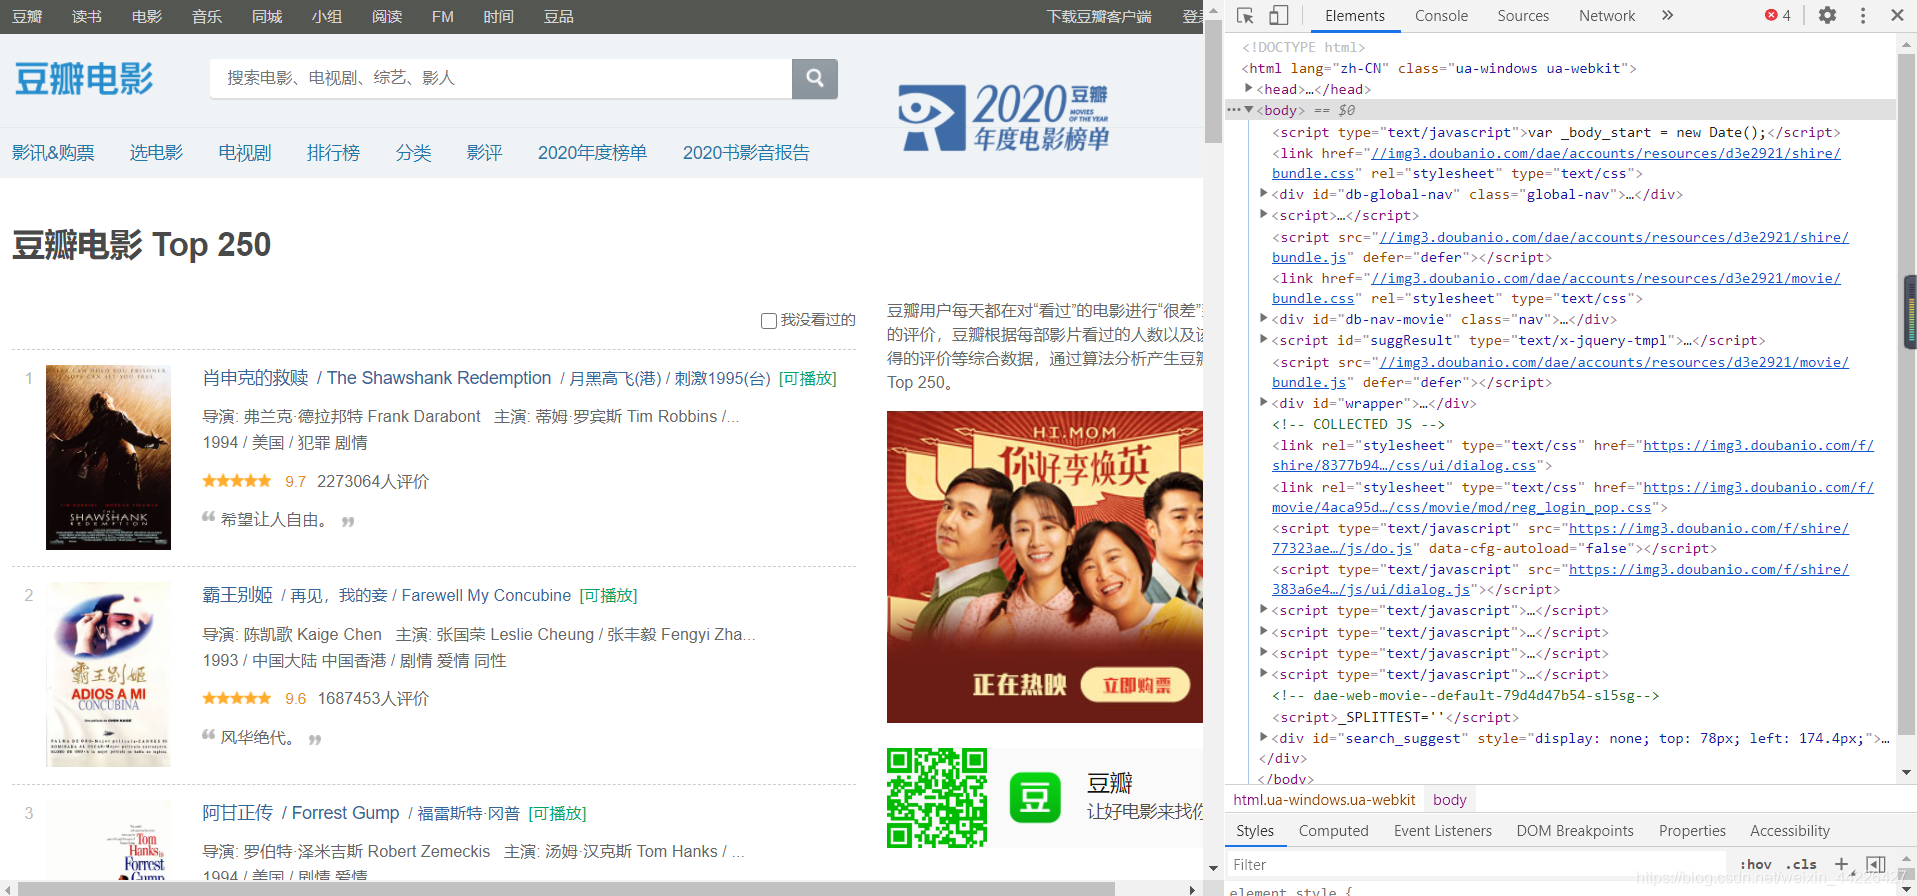Click the page horizontal scrollbar thumb

tap(566, 889)
